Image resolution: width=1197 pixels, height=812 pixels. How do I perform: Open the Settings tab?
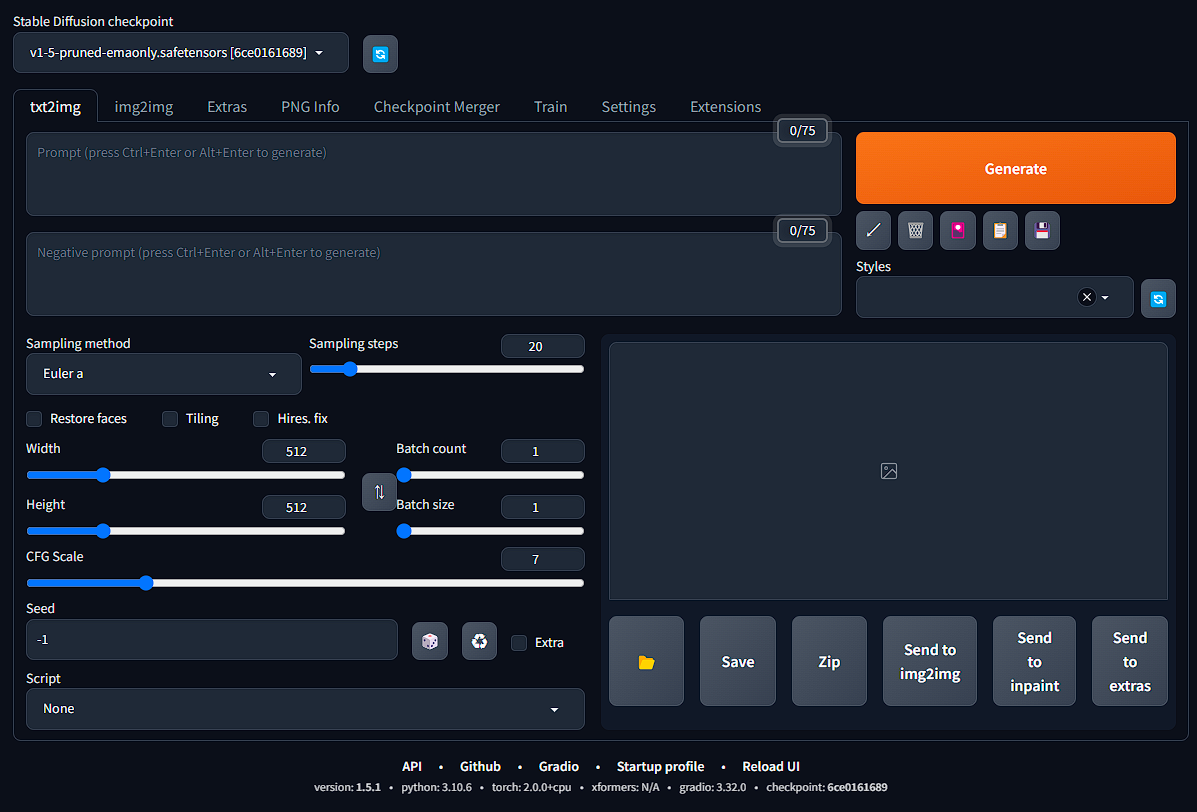[628, 107]
